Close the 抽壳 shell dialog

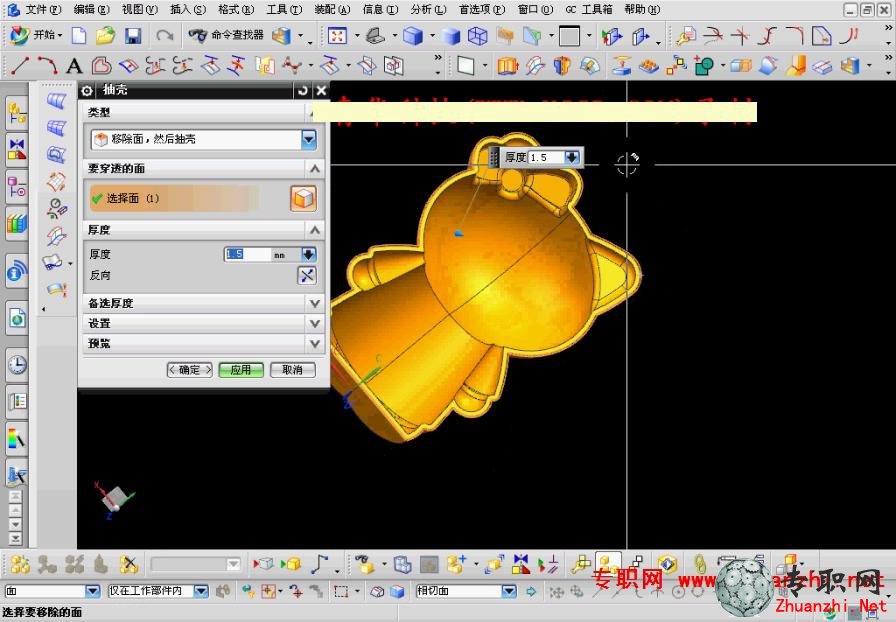pos(321,90)
